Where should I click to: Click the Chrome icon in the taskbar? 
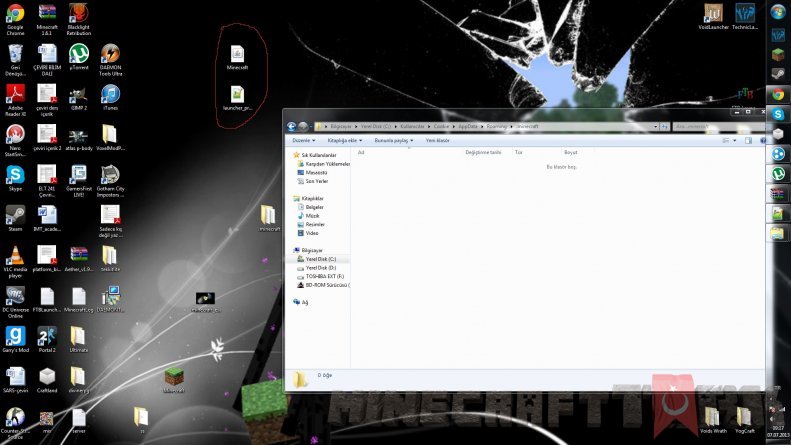tap(778, 94)
